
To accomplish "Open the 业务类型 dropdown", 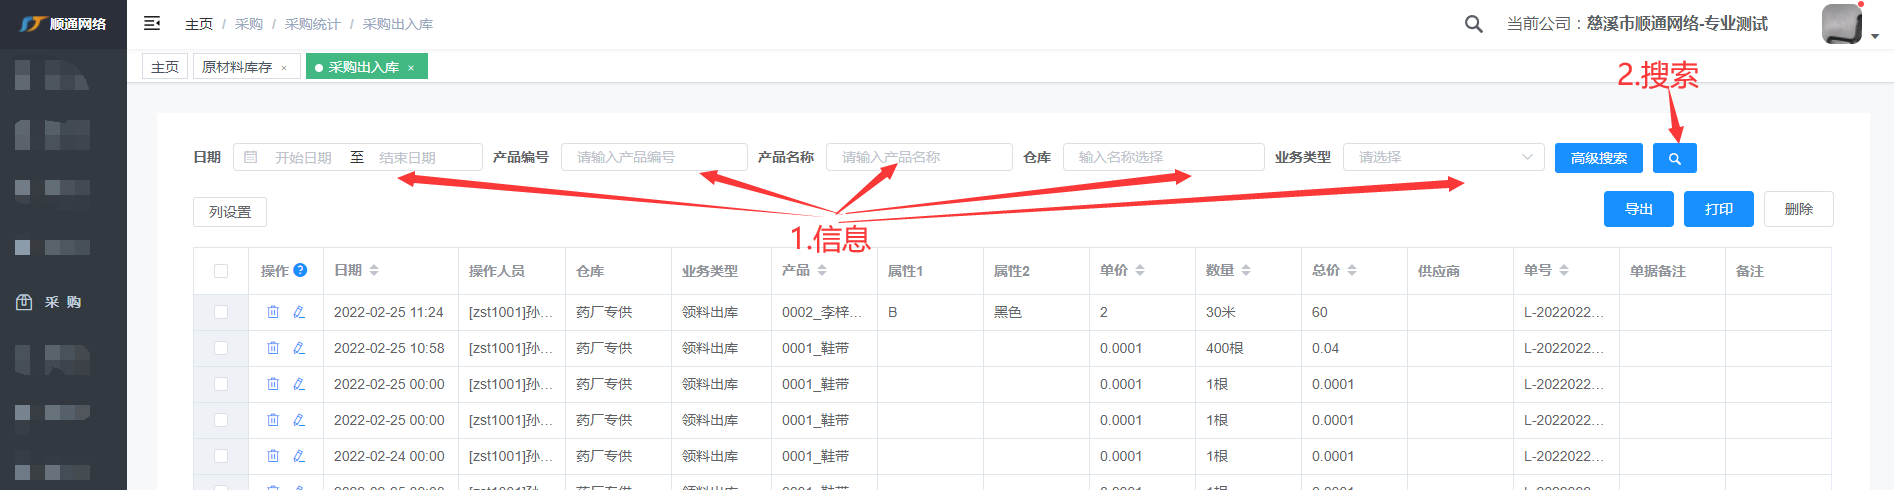I will click(1443, 157).
